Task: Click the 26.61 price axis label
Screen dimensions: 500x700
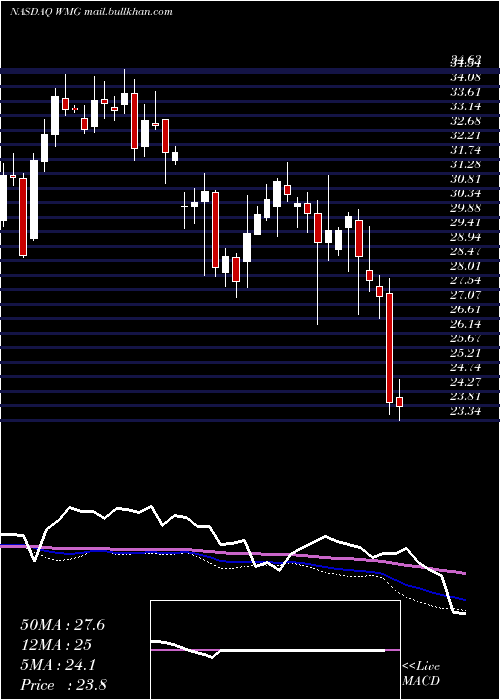Action: 465,309
